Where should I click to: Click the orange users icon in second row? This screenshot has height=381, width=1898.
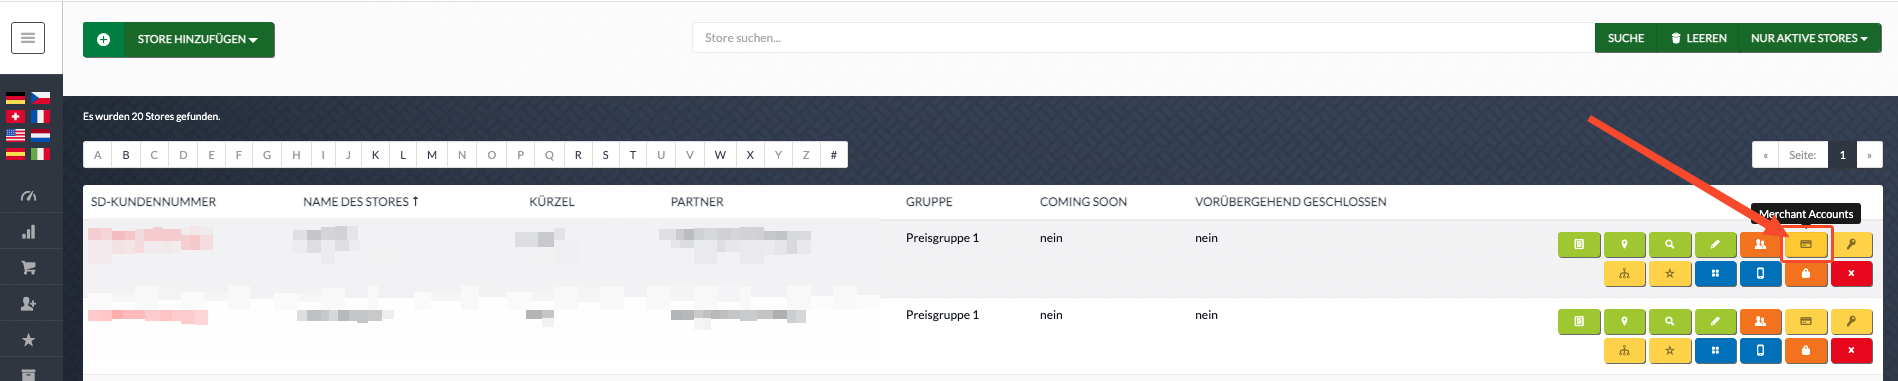1760,321
